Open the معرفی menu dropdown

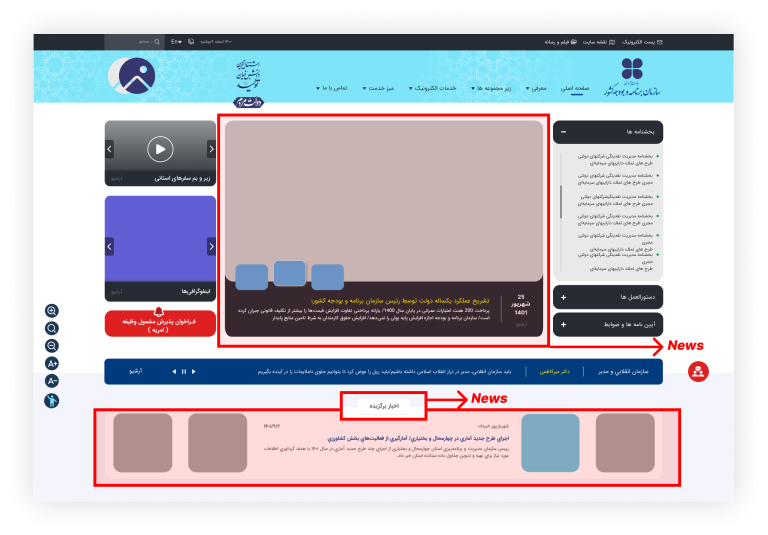point(535,88)
